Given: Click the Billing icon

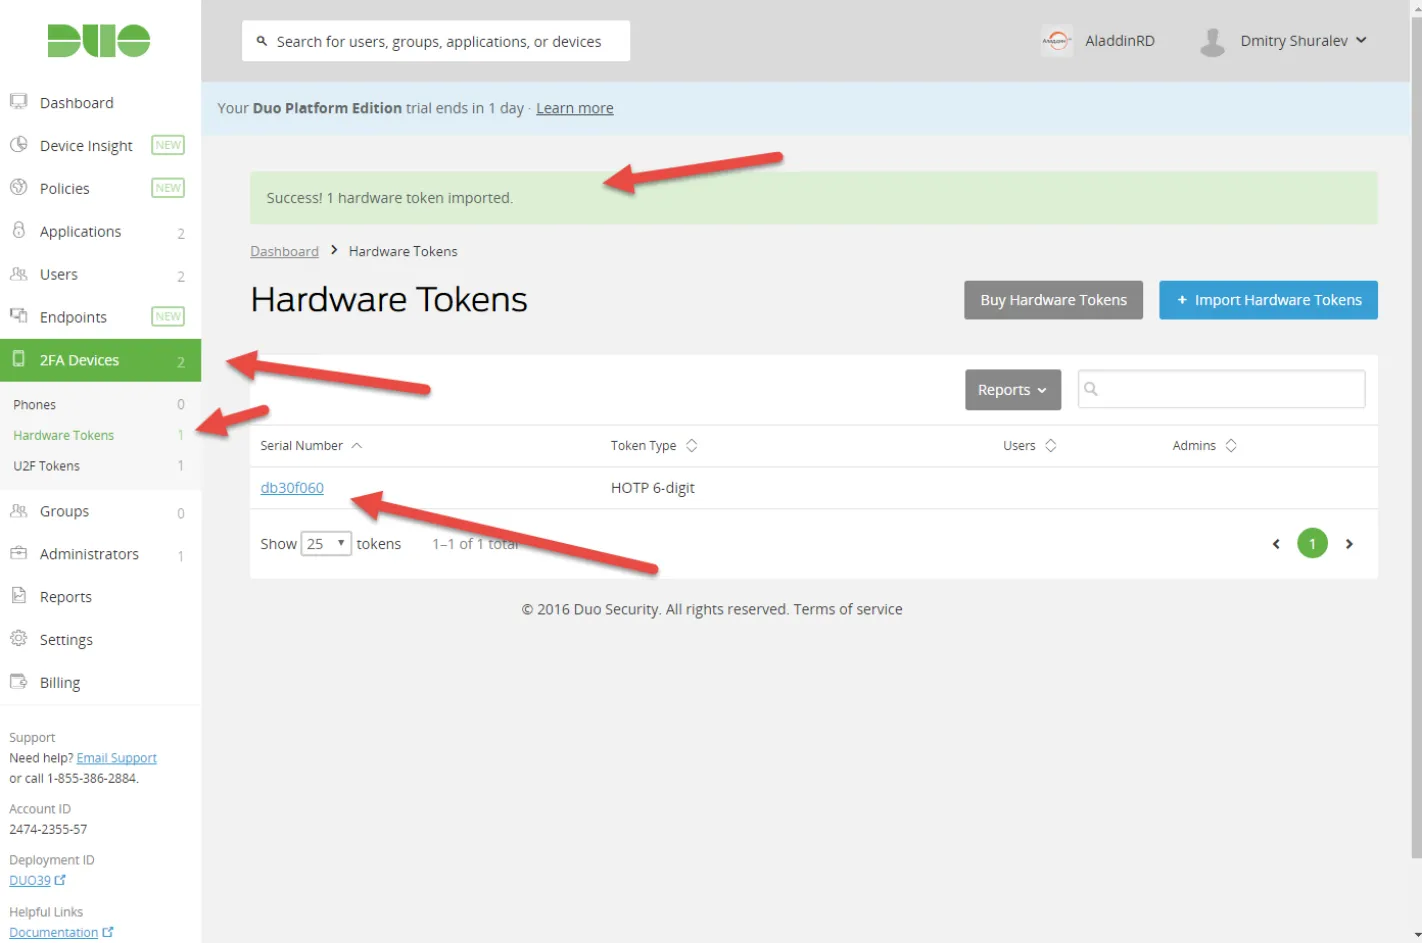Looking at the screenshot, I should pos(18,682).
